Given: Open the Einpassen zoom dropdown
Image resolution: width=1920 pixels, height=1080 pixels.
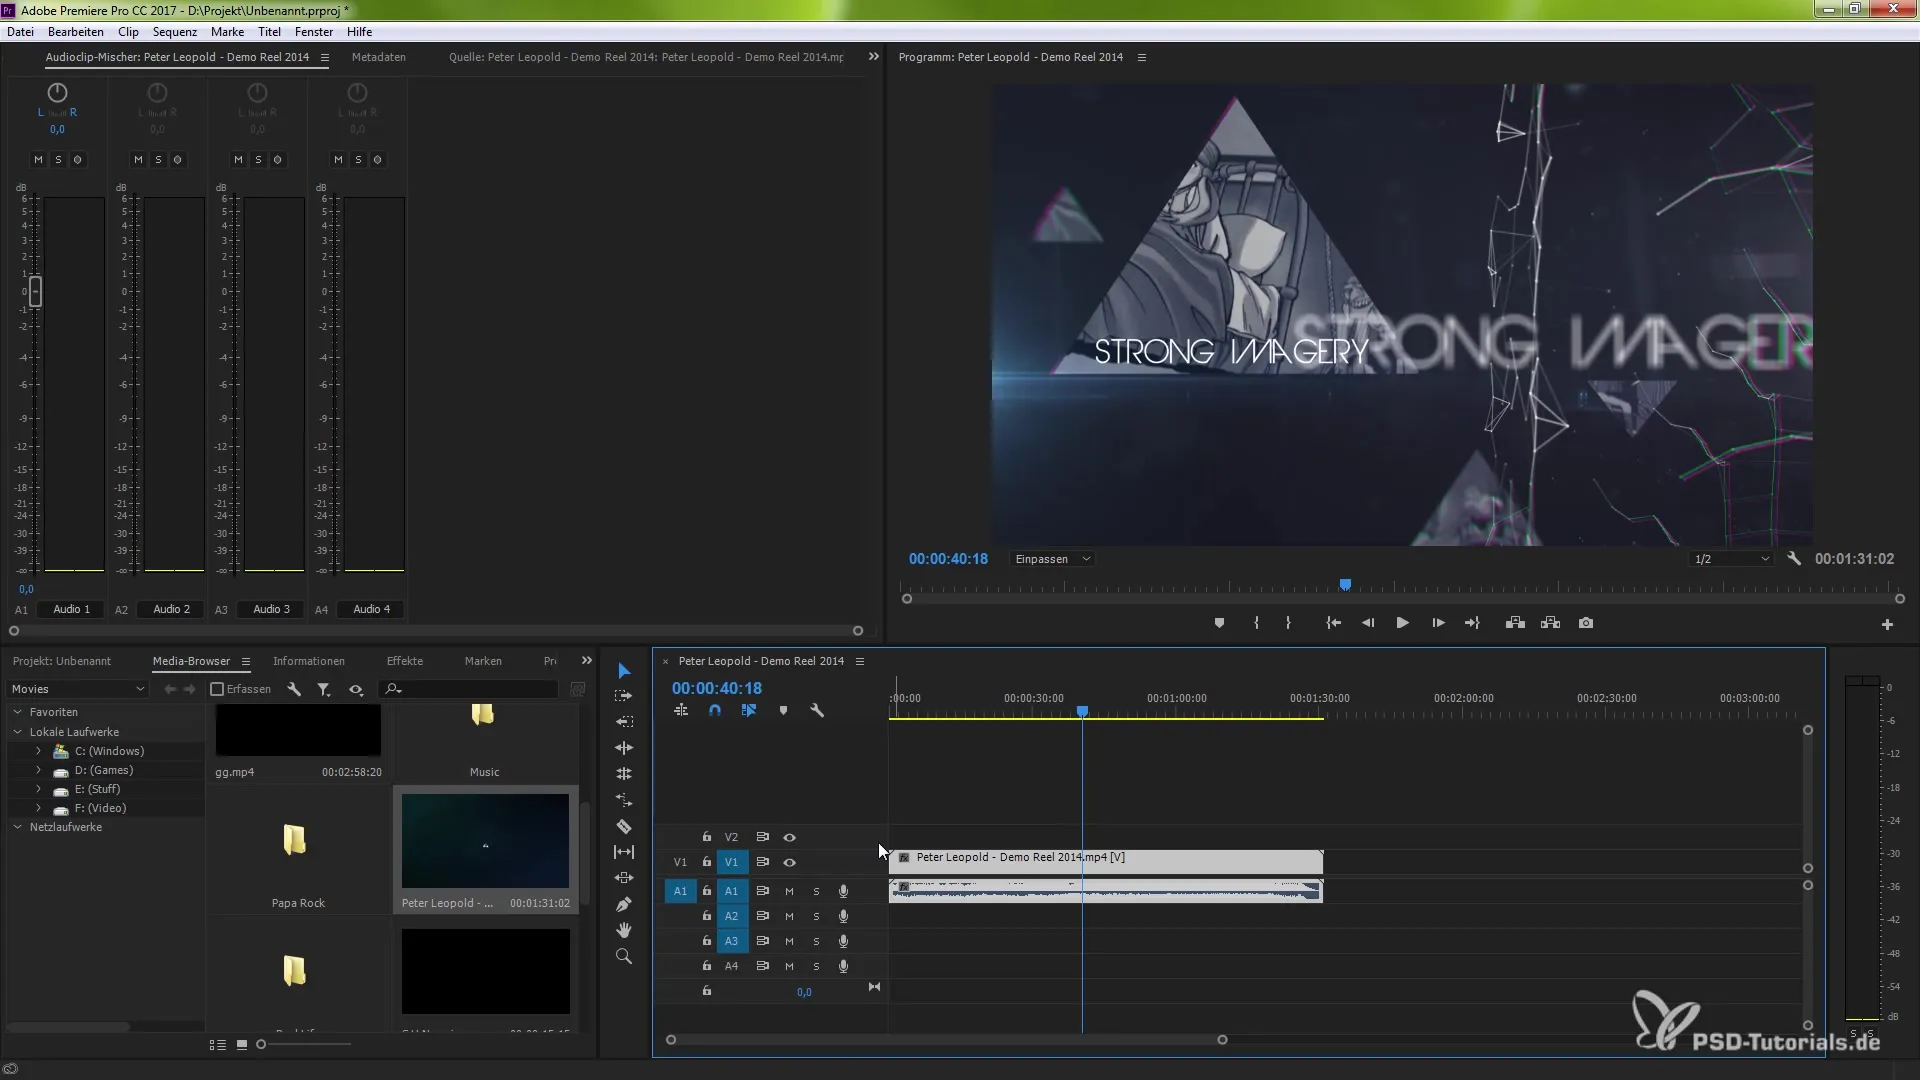Looking at the screenshot, I should pos(1052,559).
